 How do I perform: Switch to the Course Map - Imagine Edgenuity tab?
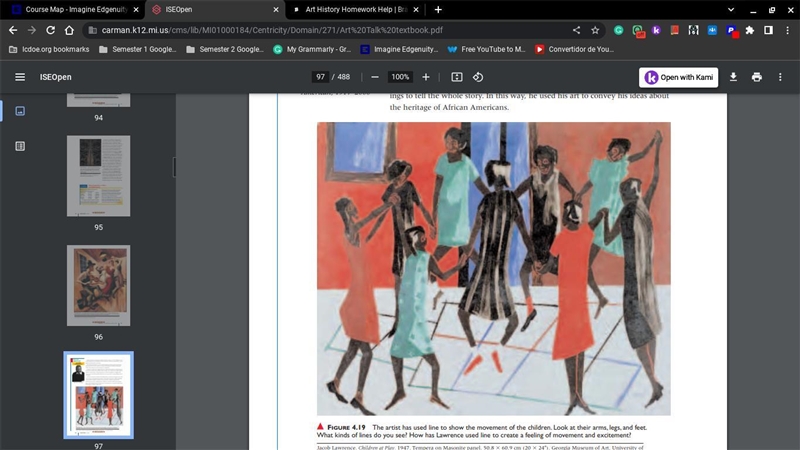(76, 10)
